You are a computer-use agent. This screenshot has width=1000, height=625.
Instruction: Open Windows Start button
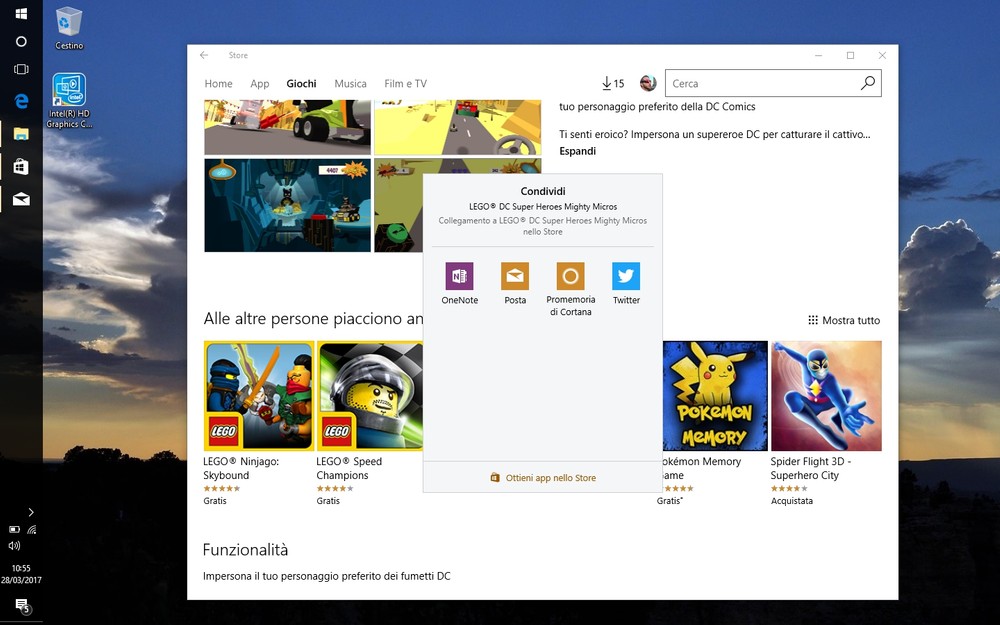(x=21, y=13)
